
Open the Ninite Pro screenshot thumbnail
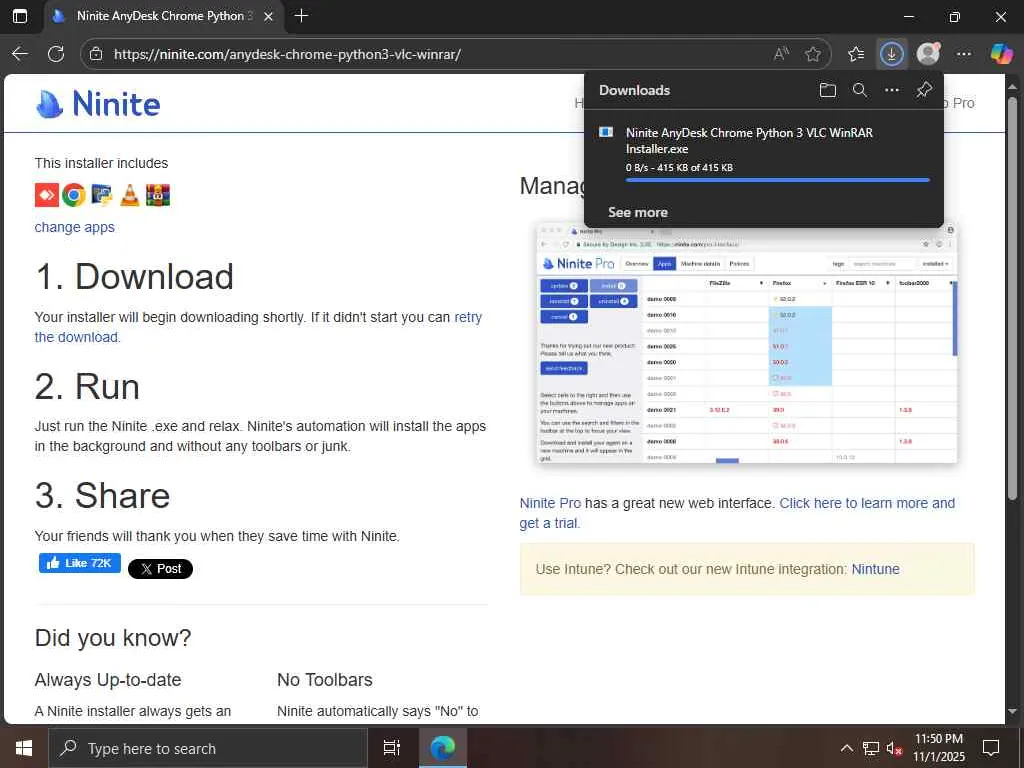(747, 342)
